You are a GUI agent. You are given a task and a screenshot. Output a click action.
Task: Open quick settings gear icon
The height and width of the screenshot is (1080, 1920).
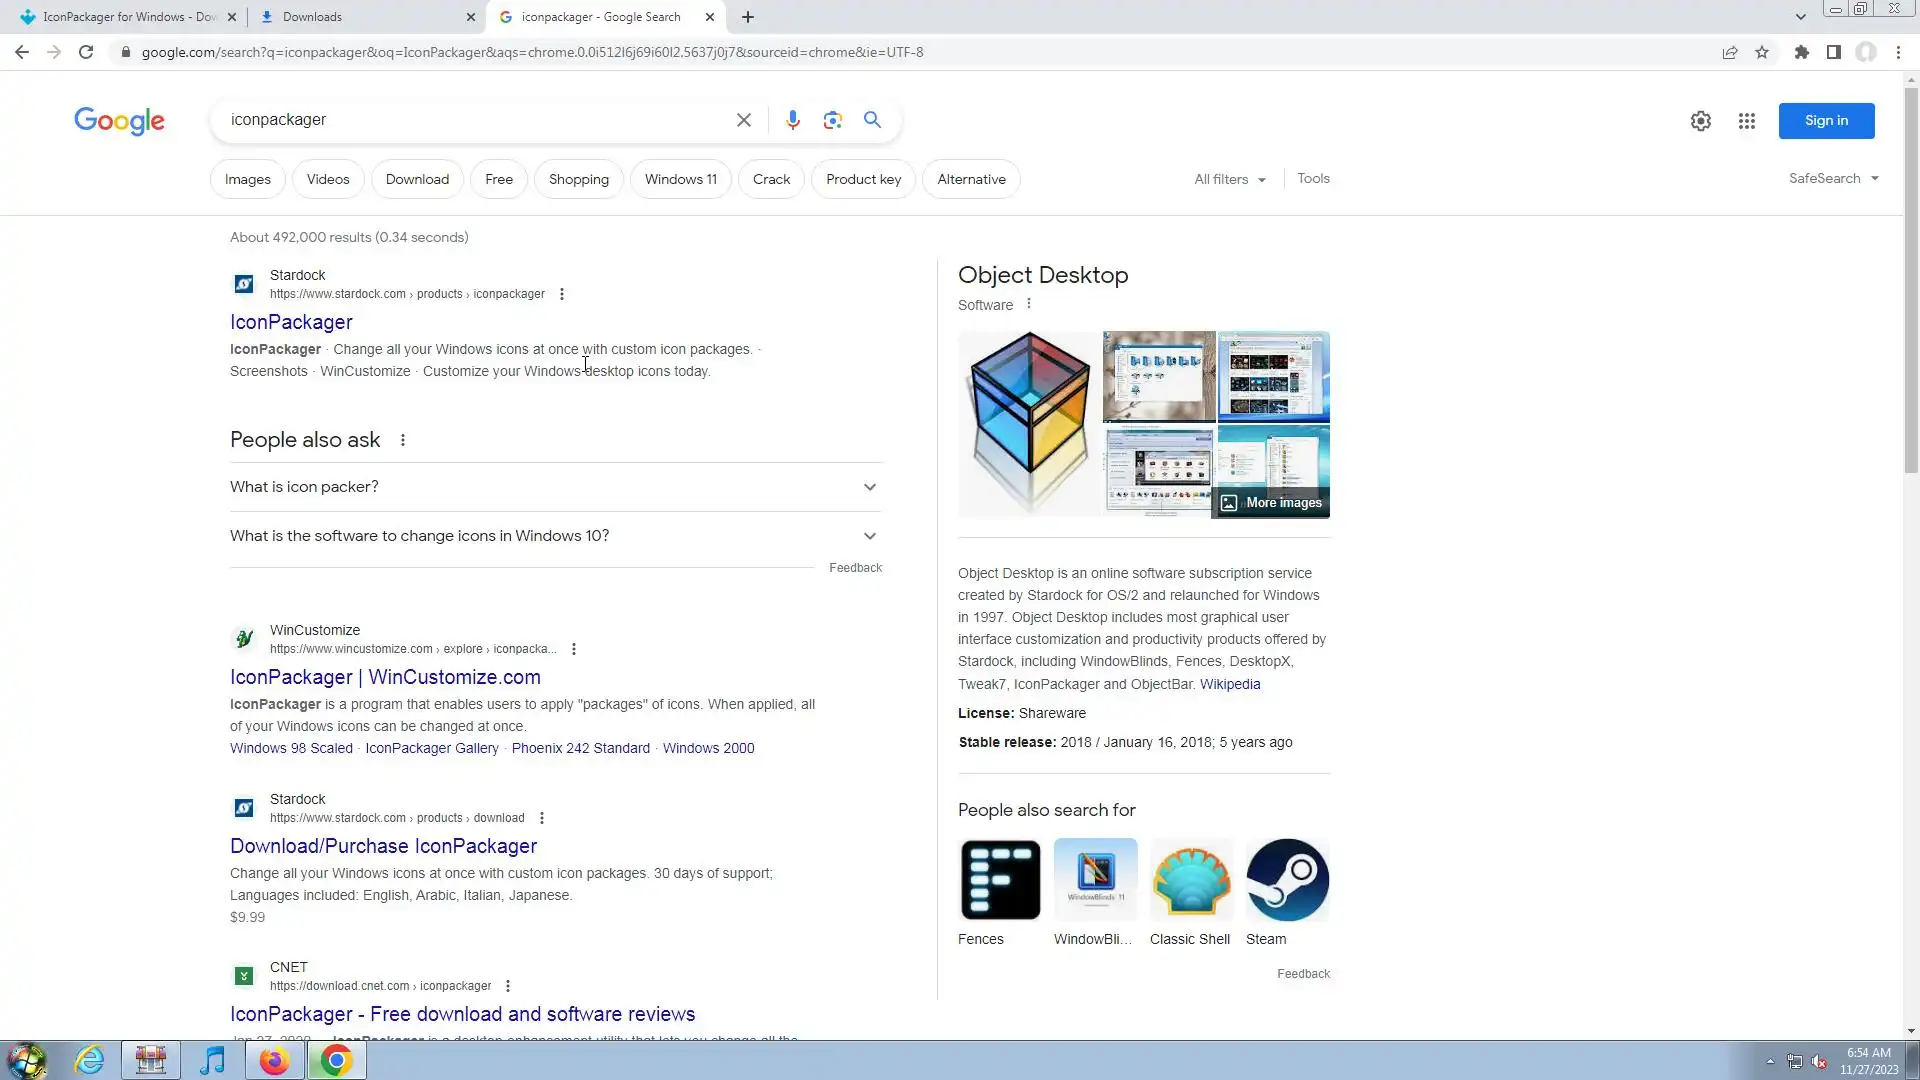coord(1700,121)
